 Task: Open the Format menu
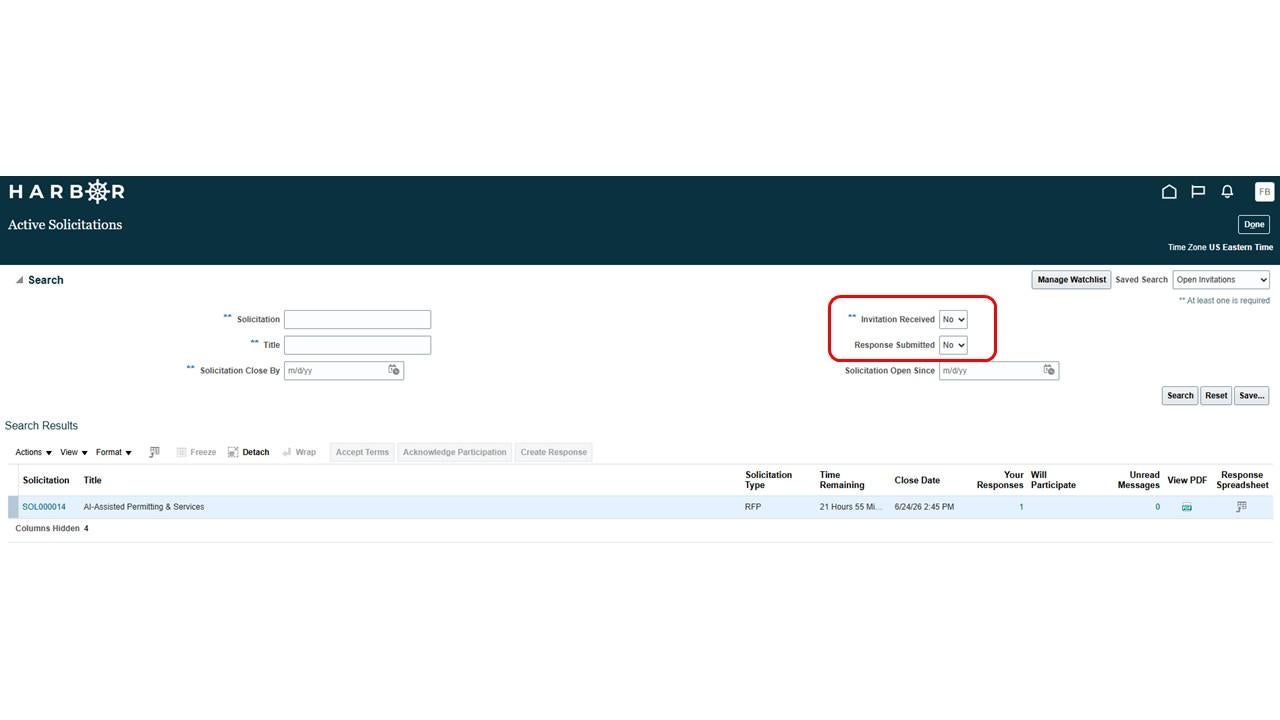114,452
